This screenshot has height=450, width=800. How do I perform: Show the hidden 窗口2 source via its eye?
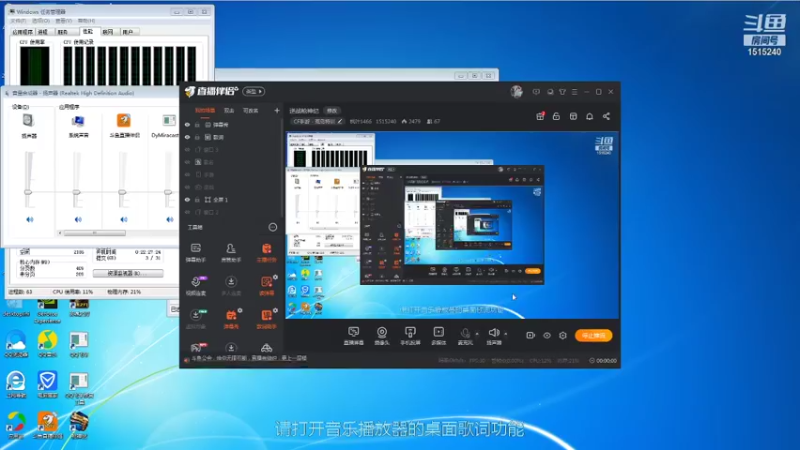point(187,212)
